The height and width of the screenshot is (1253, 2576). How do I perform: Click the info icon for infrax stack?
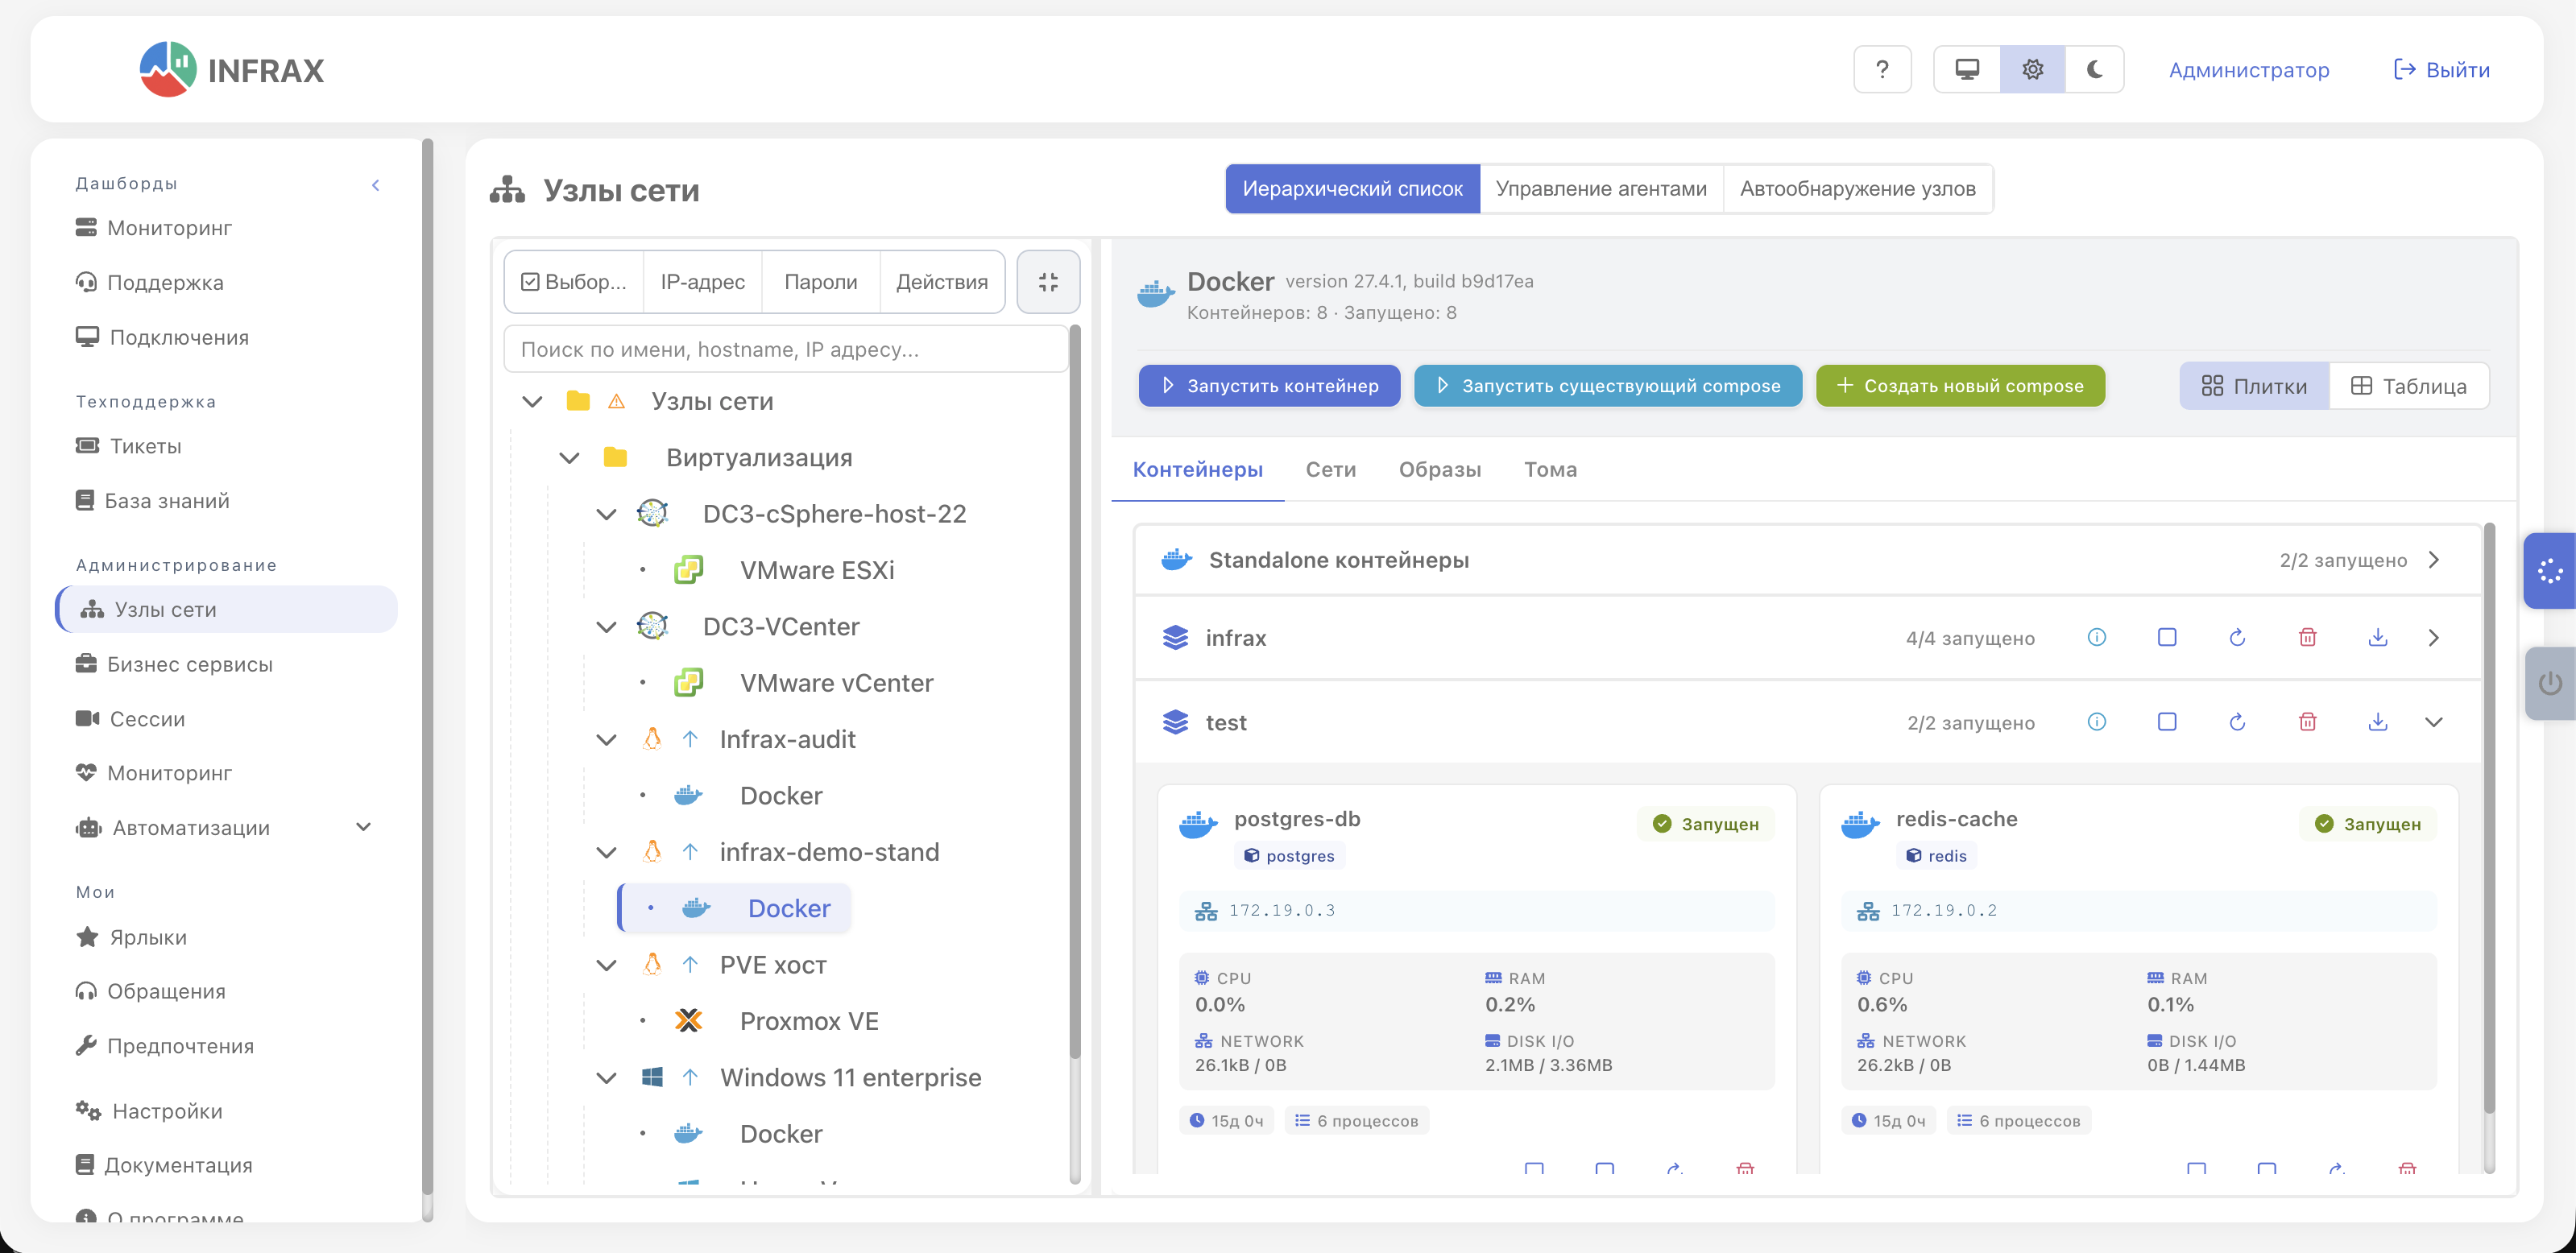pyautogui.click(x=2096, y=637)
